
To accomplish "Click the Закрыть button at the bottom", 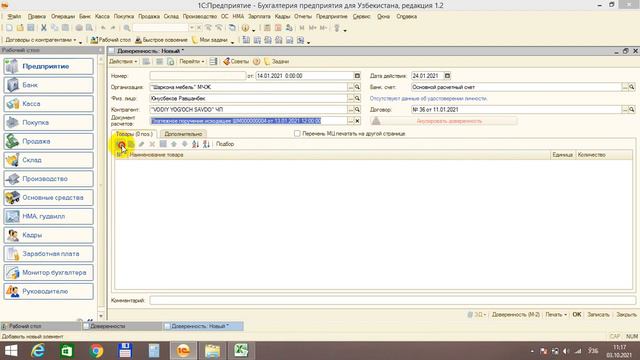I will [x=626, y=315].
